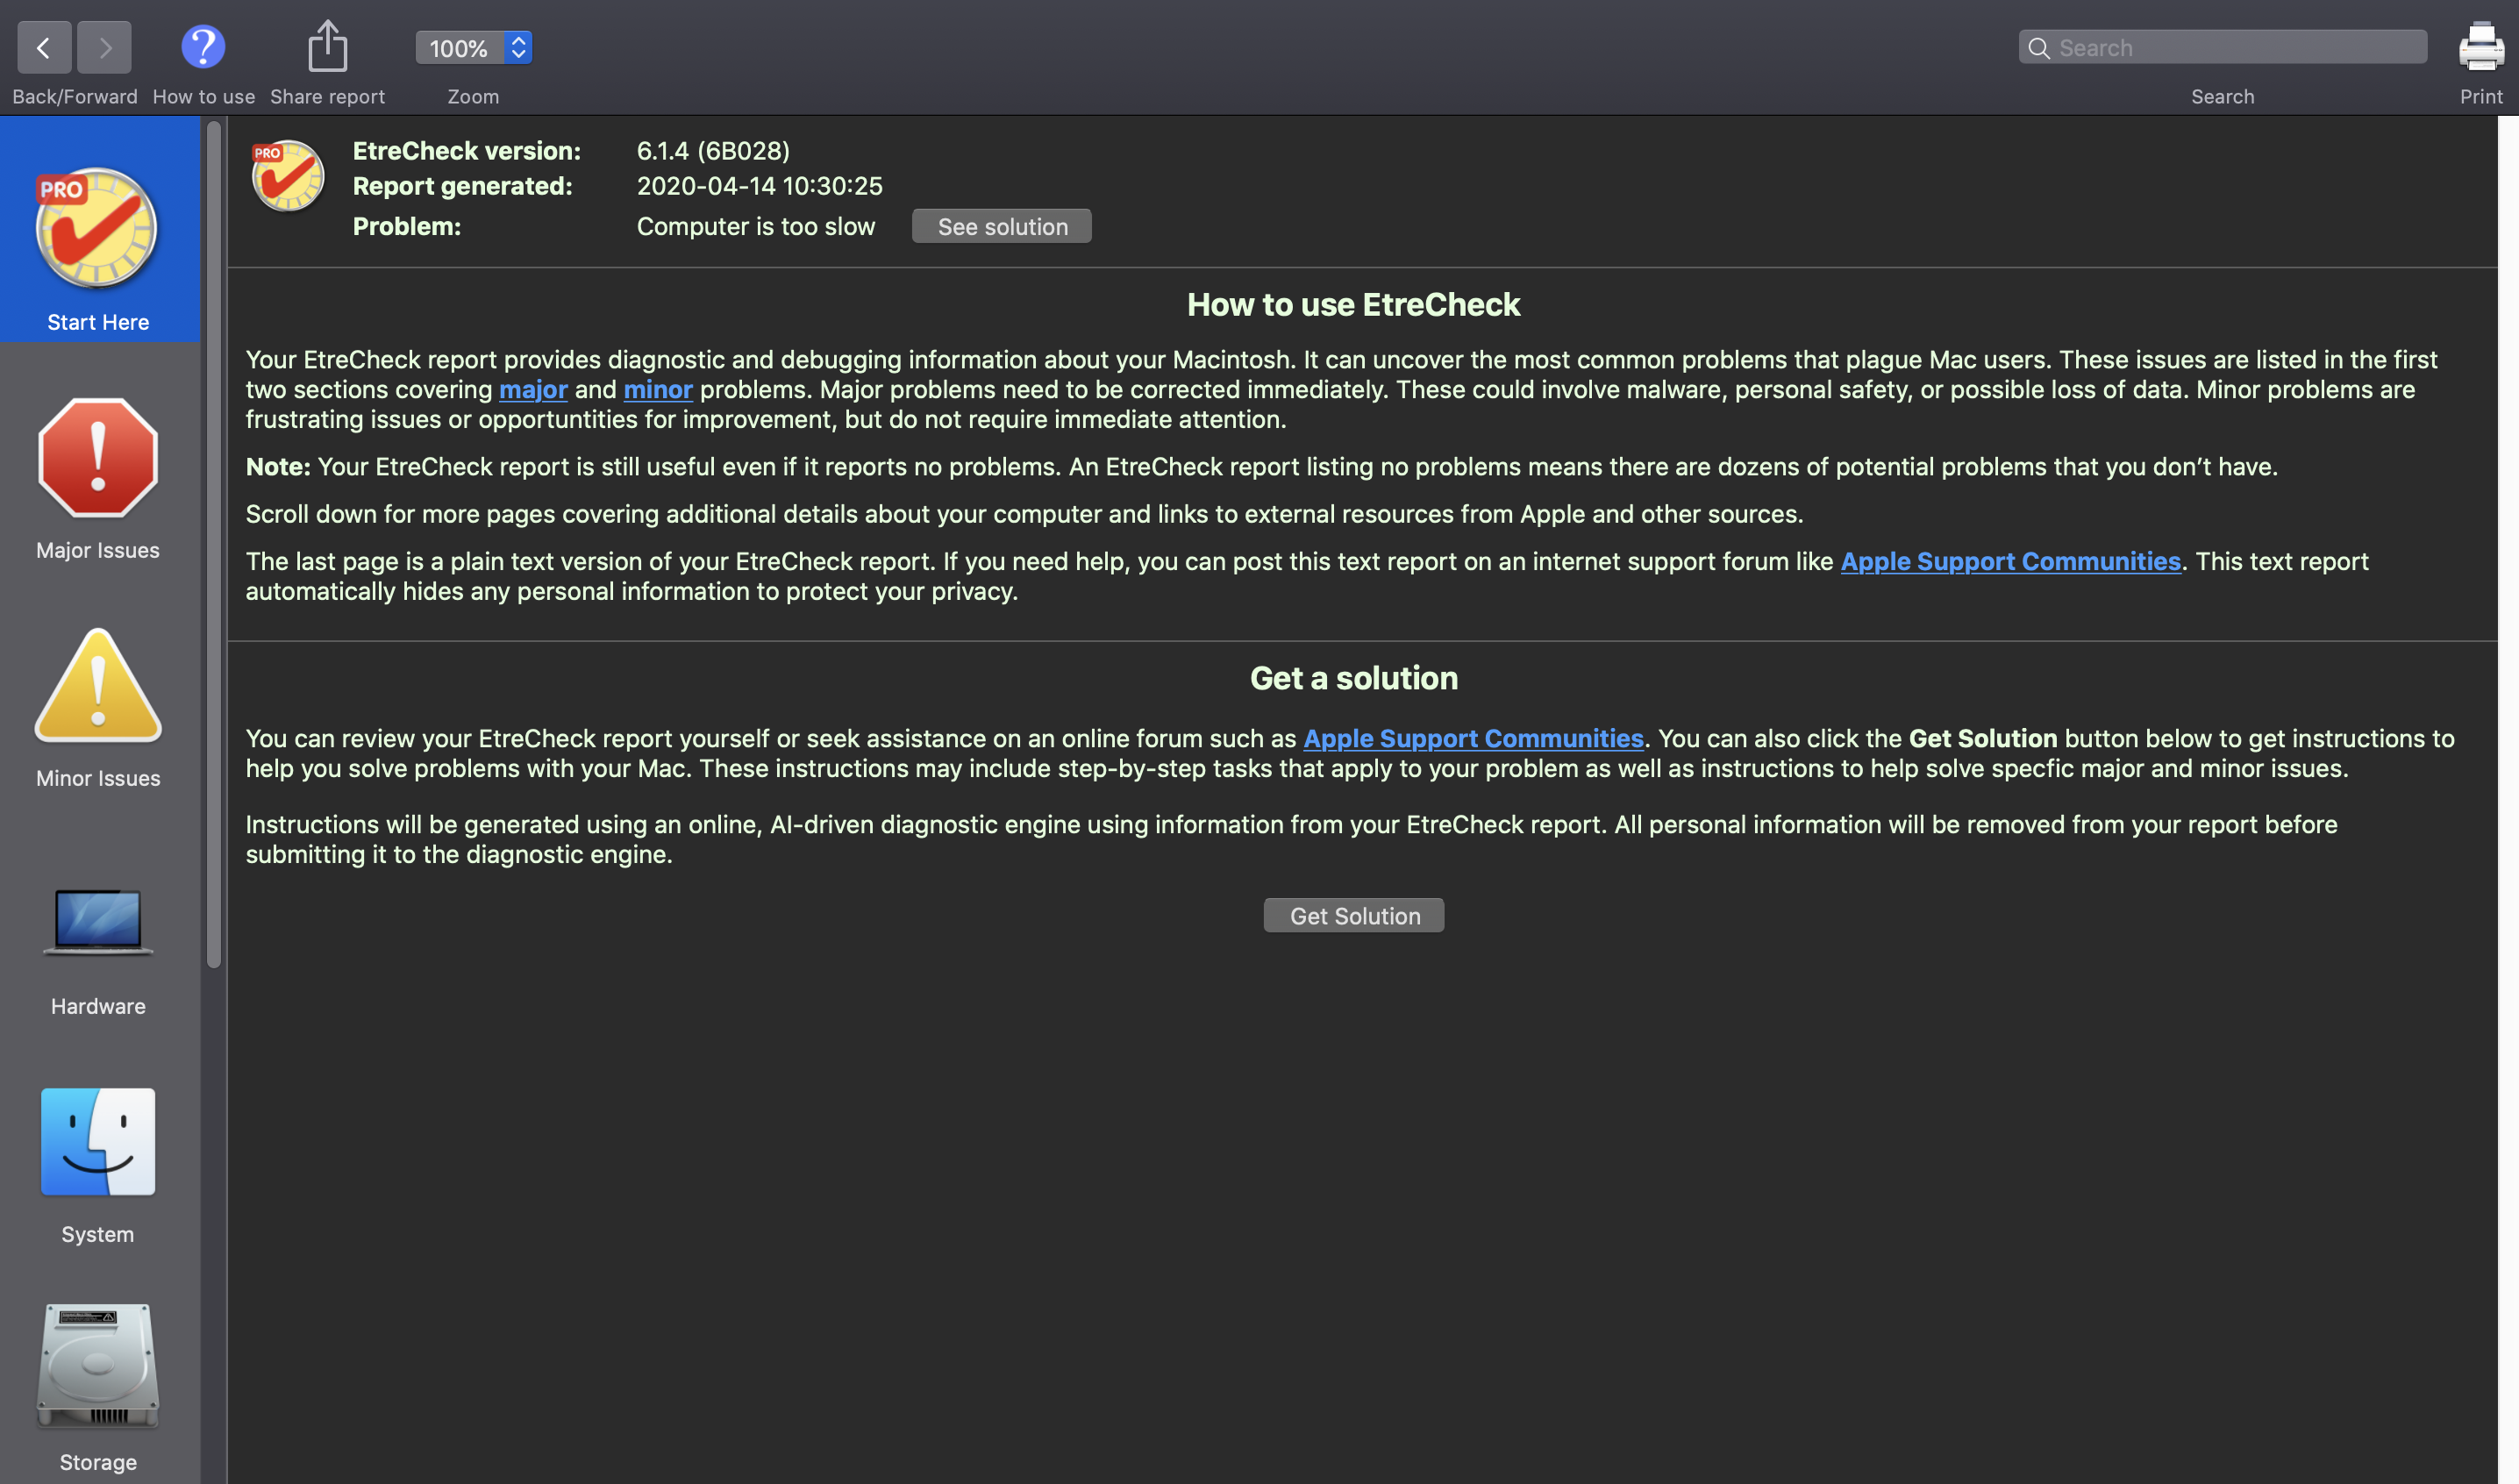Image resolution: width=2519 pixels, height=1484 pixels.
Task: Click the zoom stepper arrows
Action: [518, 47]
